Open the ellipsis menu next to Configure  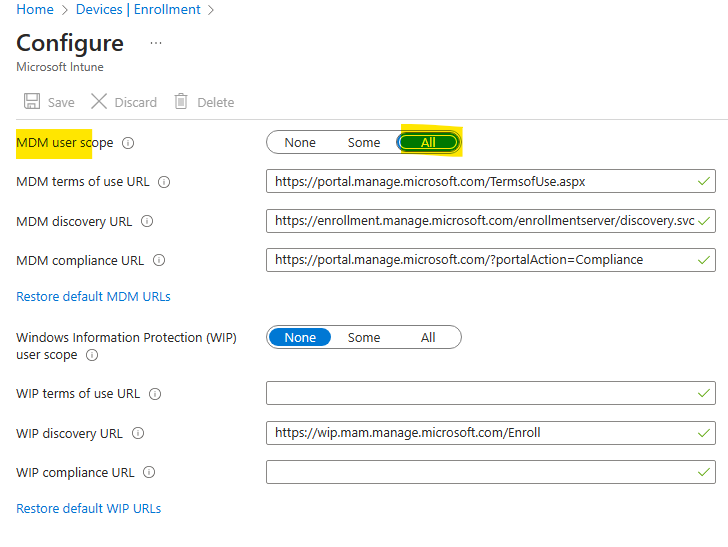coord(156,43)
